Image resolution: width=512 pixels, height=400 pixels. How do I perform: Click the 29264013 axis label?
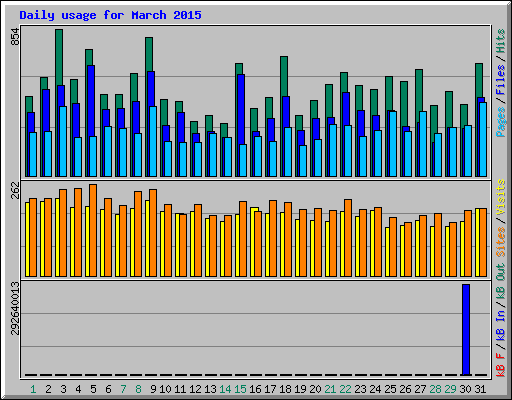click(x=15, y=308)
